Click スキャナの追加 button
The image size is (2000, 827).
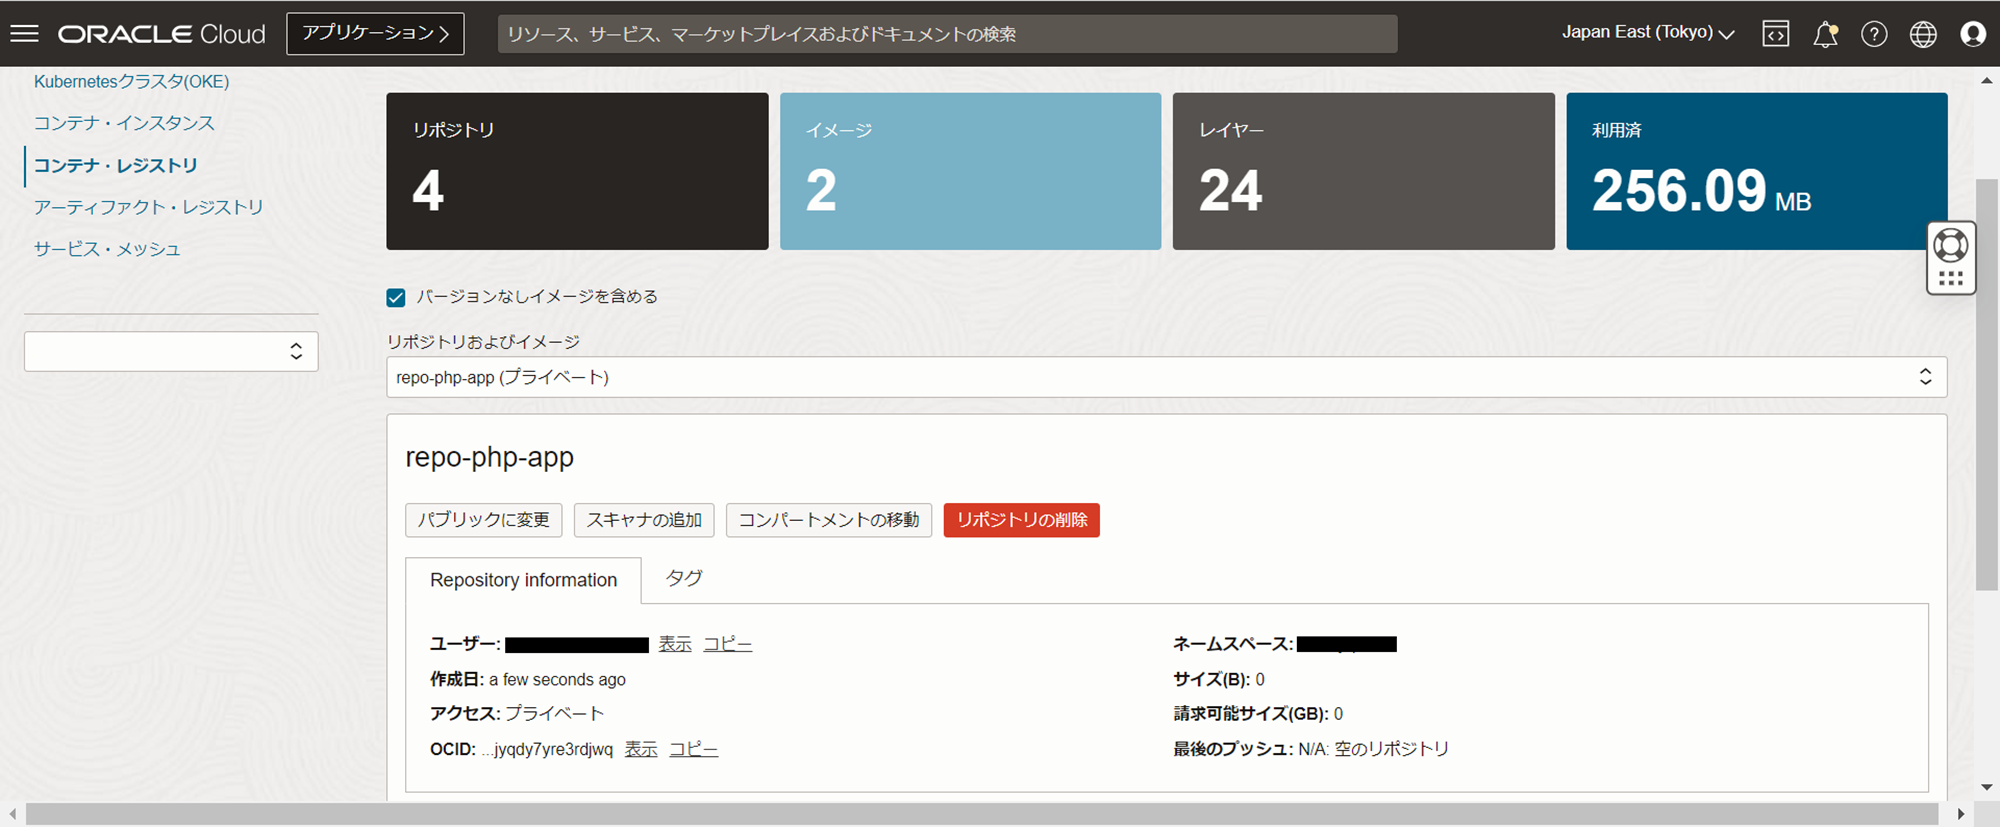pyautogui.click(x=644, y=520)
